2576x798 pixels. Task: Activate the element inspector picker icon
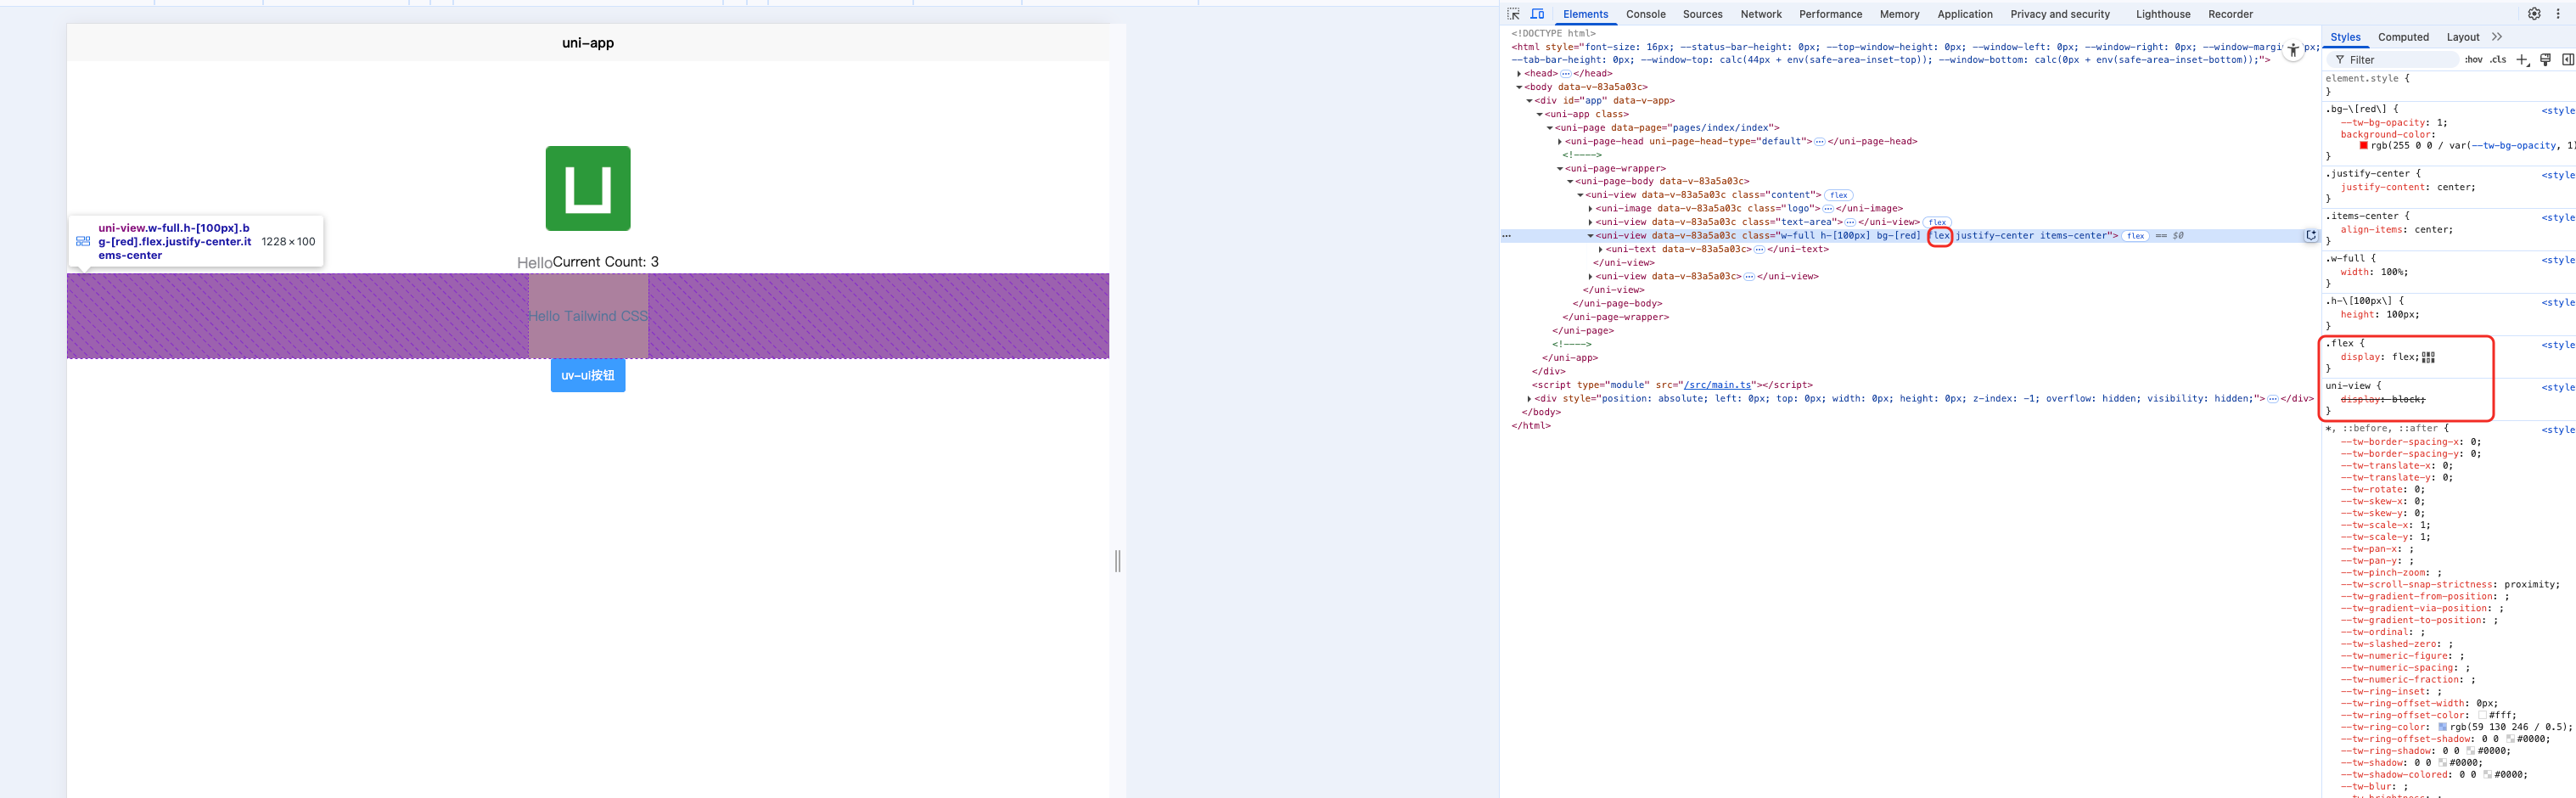point(1514,14)
